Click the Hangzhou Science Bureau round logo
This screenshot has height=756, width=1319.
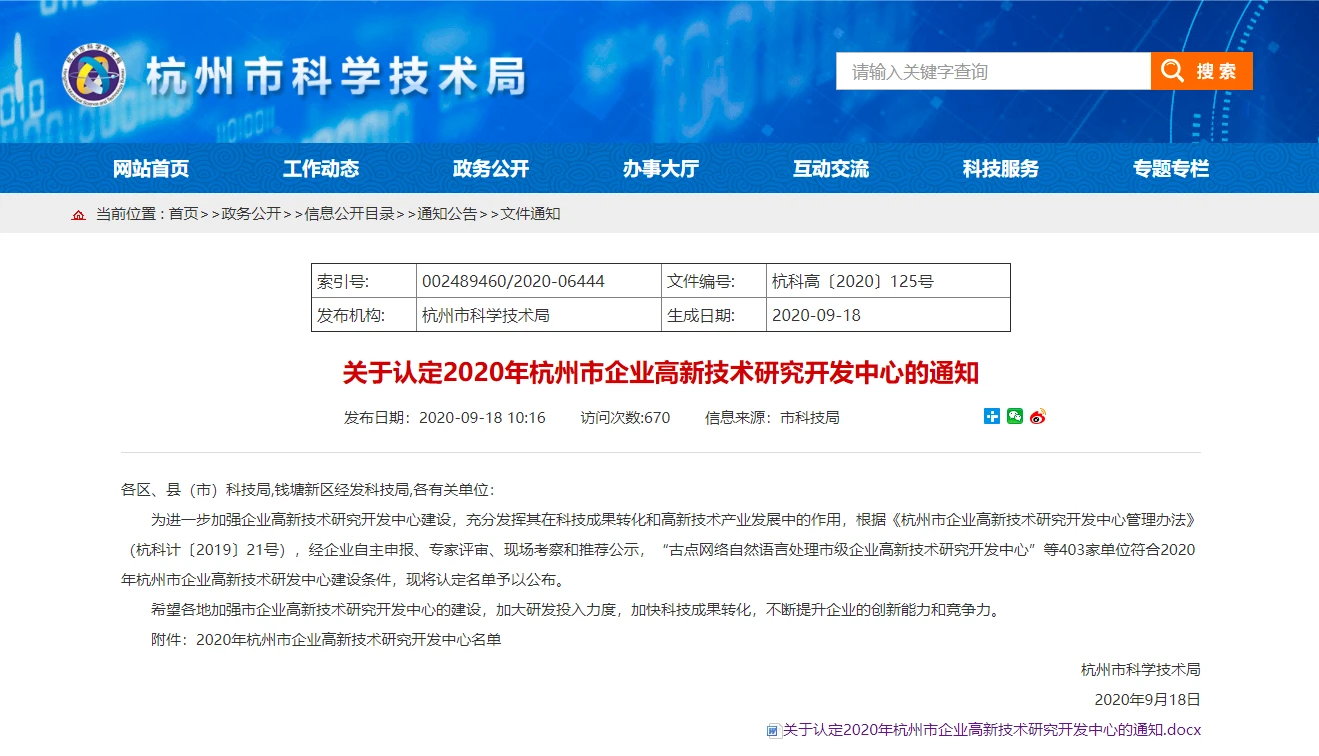point(94,75)
